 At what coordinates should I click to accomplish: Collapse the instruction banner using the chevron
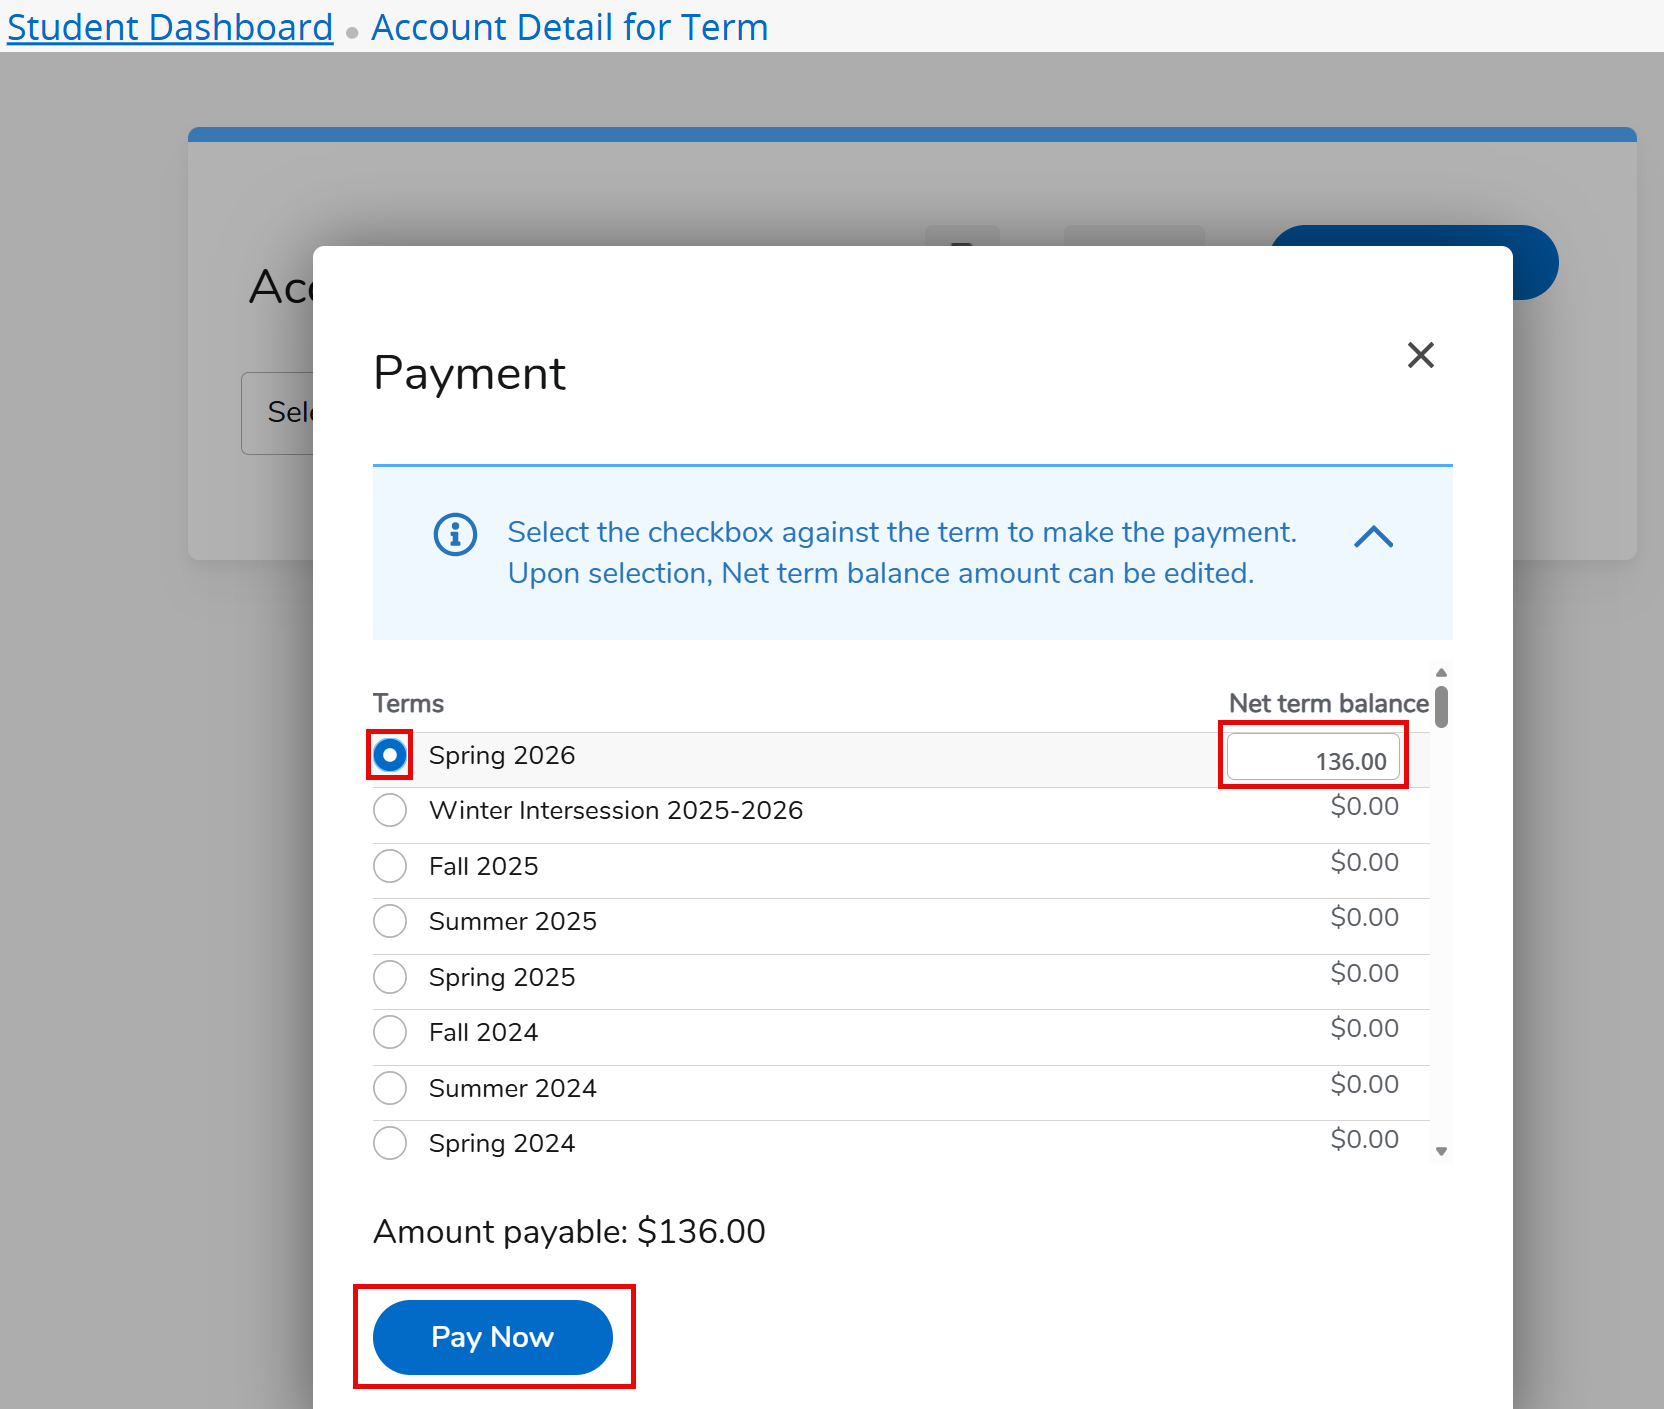[x=1374, y=537]
